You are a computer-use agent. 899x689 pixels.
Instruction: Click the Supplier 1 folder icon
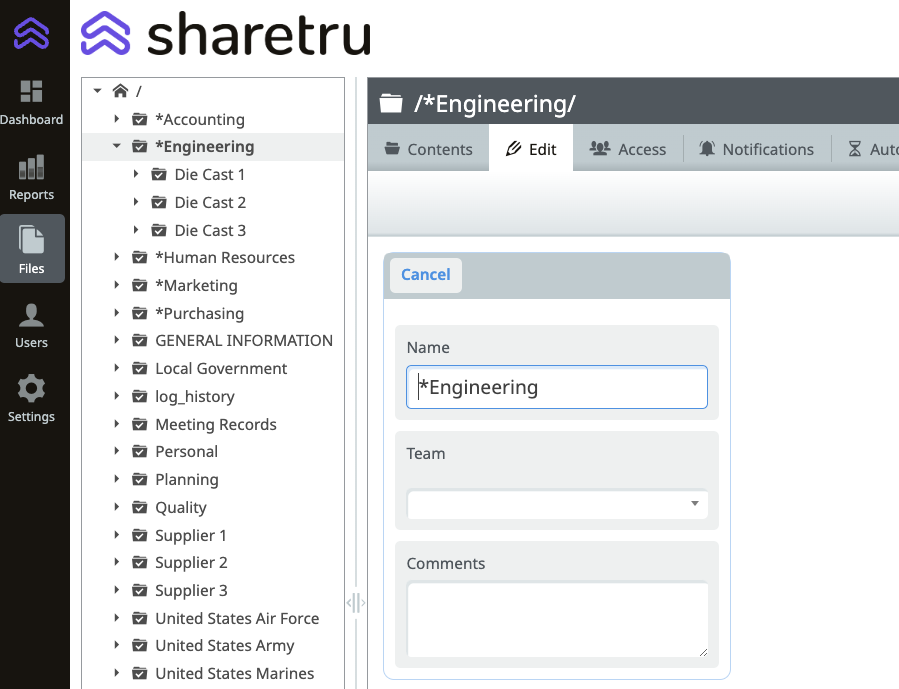[139, 535]
